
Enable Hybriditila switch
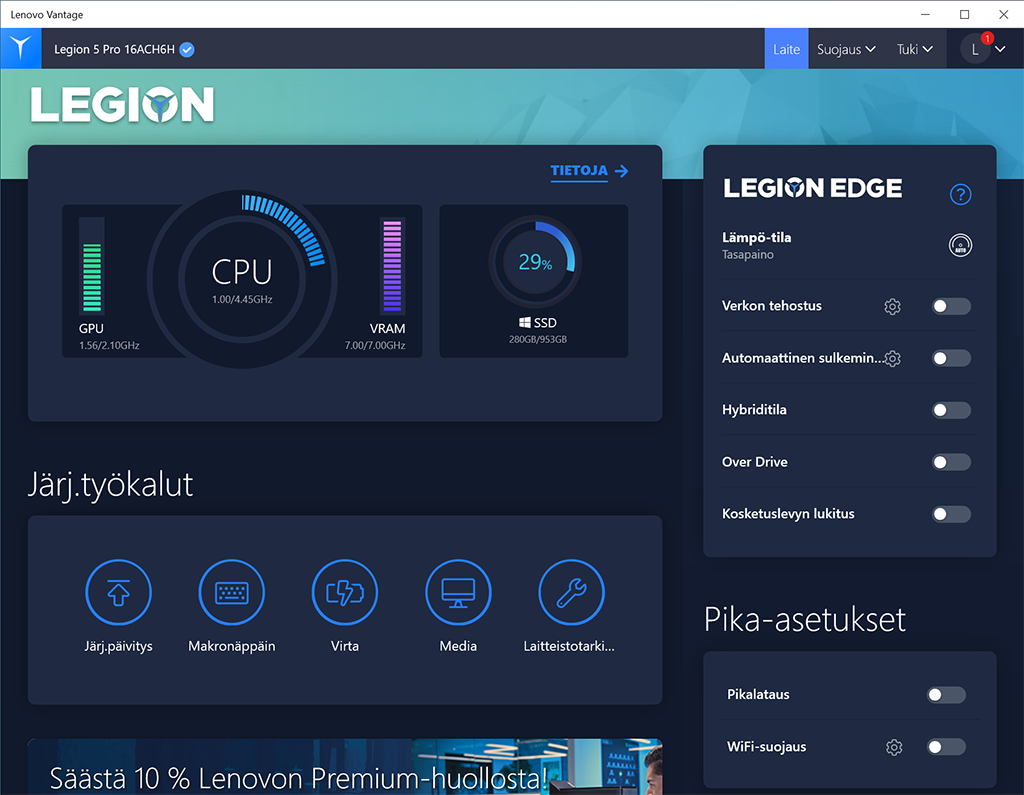click(951, 410)
